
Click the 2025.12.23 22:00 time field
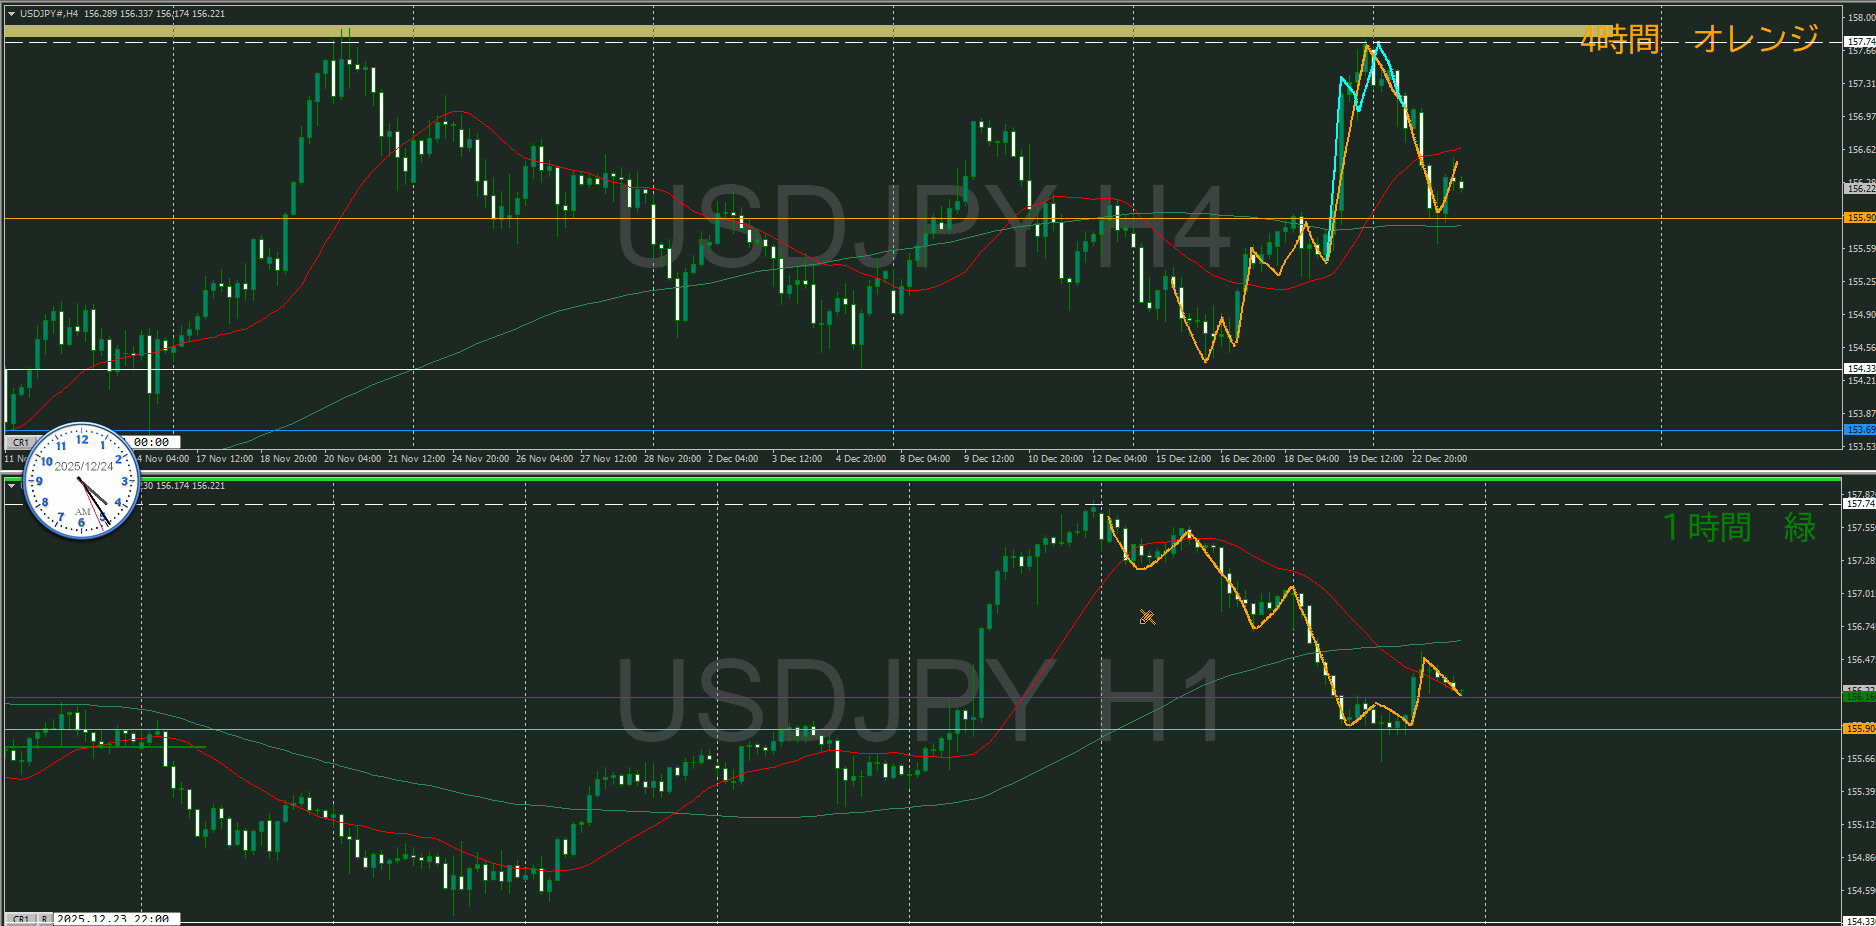(113, 919)
